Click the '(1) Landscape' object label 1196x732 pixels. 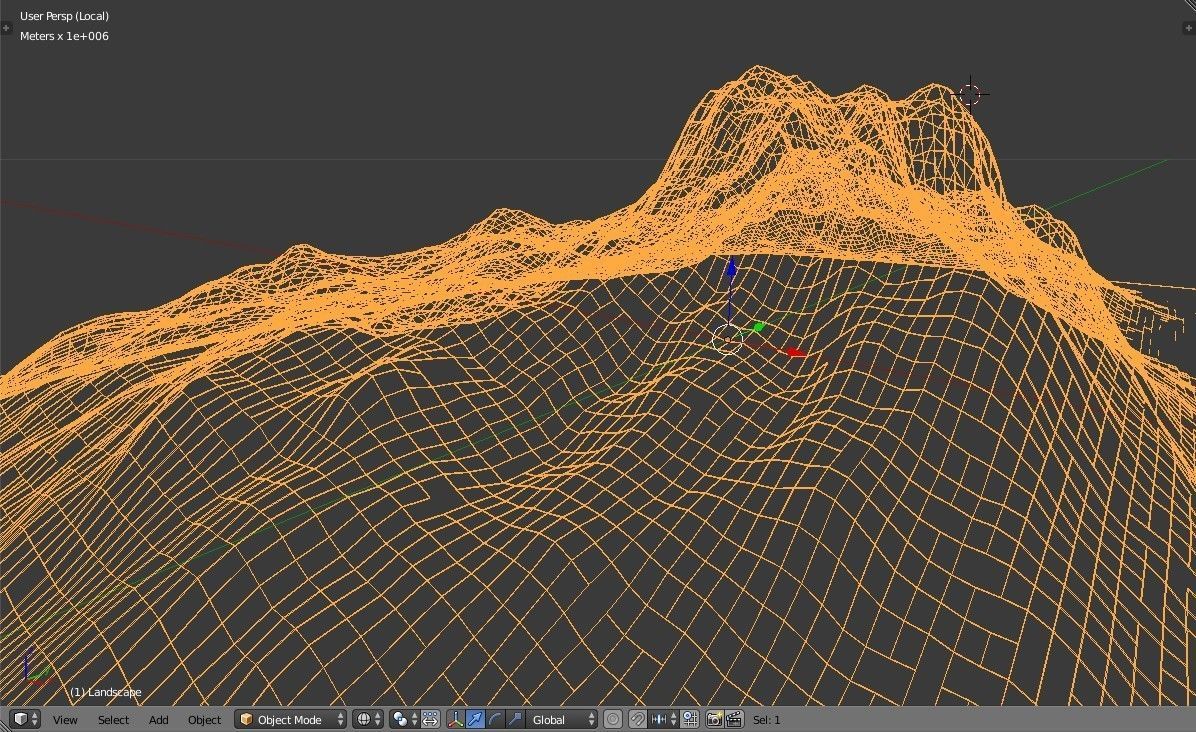pos(105,692)
